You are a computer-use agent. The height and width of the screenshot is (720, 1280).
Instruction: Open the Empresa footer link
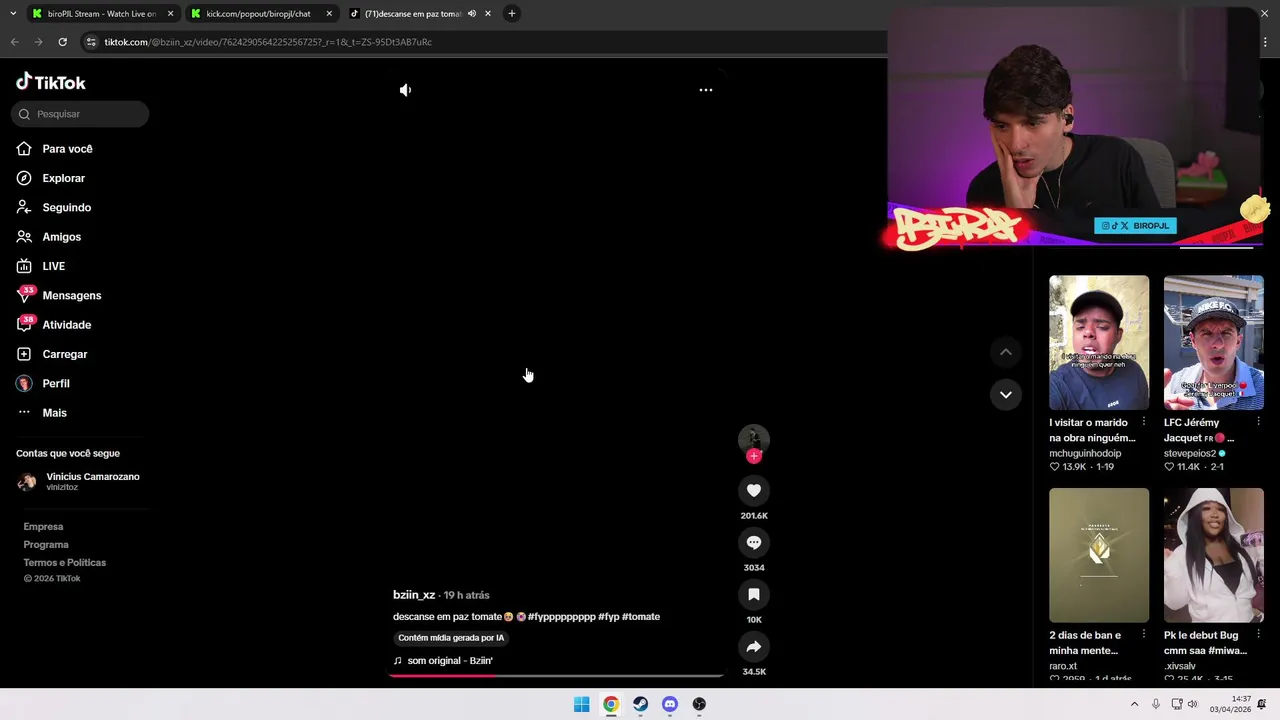pyautogui.click(x=43, y=526)
